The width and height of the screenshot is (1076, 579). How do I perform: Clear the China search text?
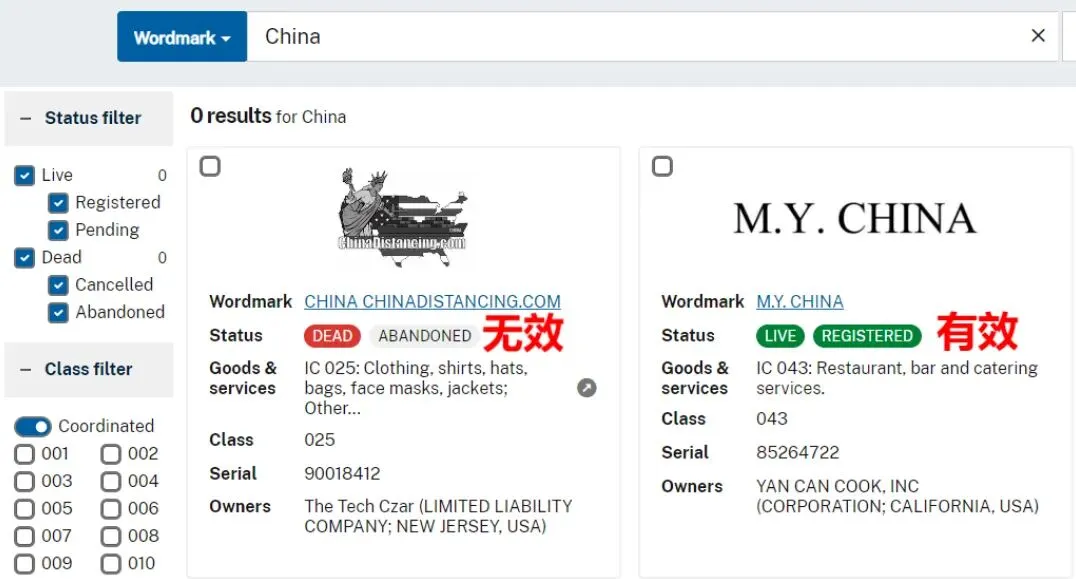pyautogui.click(x=1038, y=36)
